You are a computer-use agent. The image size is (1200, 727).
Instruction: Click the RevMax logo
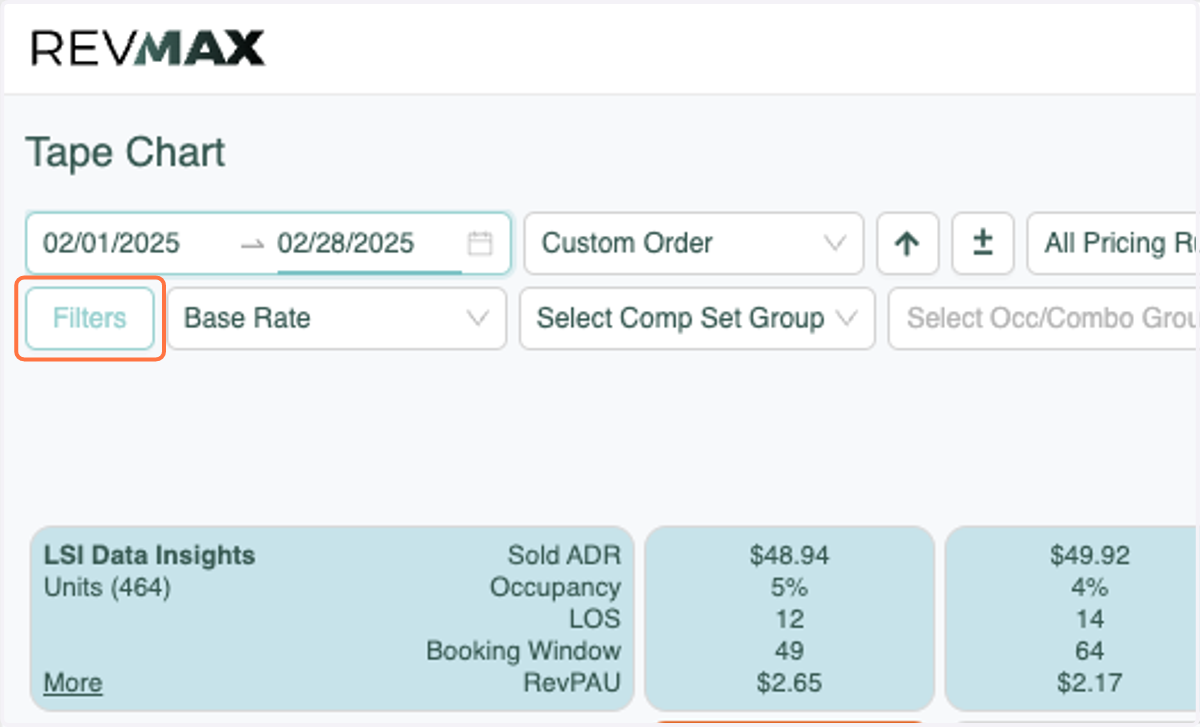pos(148,48)
